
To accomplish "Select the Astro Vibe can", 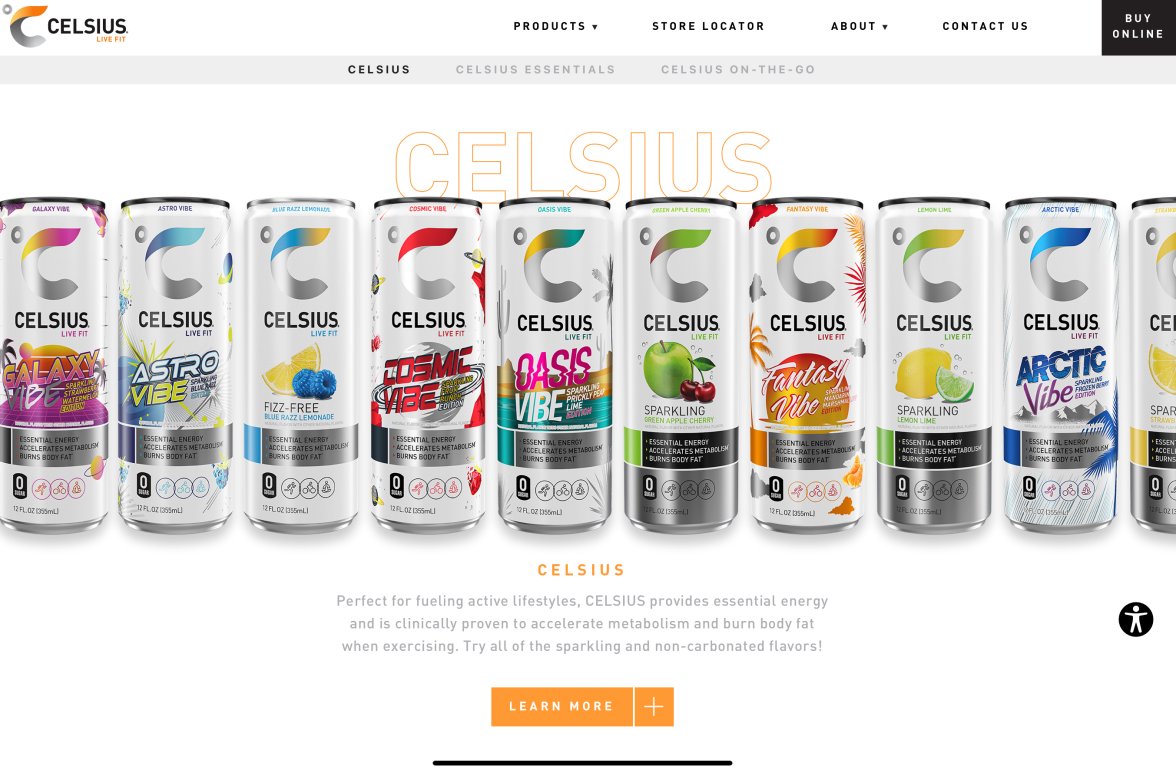I will click(x=176, y=365).
